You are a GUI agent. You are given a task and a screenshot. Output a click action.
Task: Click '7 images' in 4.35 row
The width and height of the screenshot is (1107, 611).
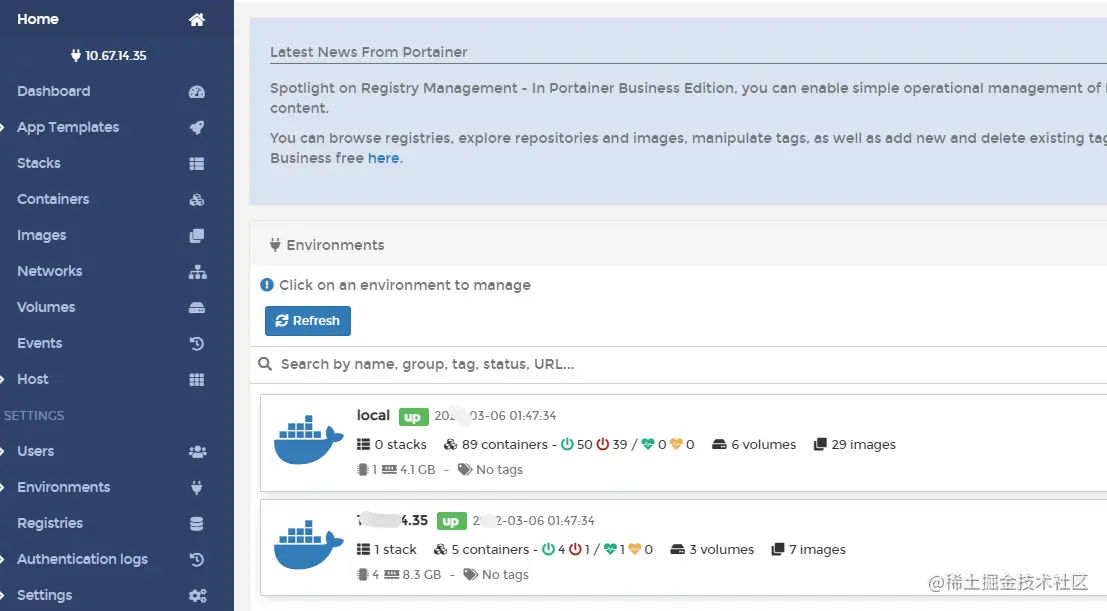pyautogui.click(x=817, y=550)
